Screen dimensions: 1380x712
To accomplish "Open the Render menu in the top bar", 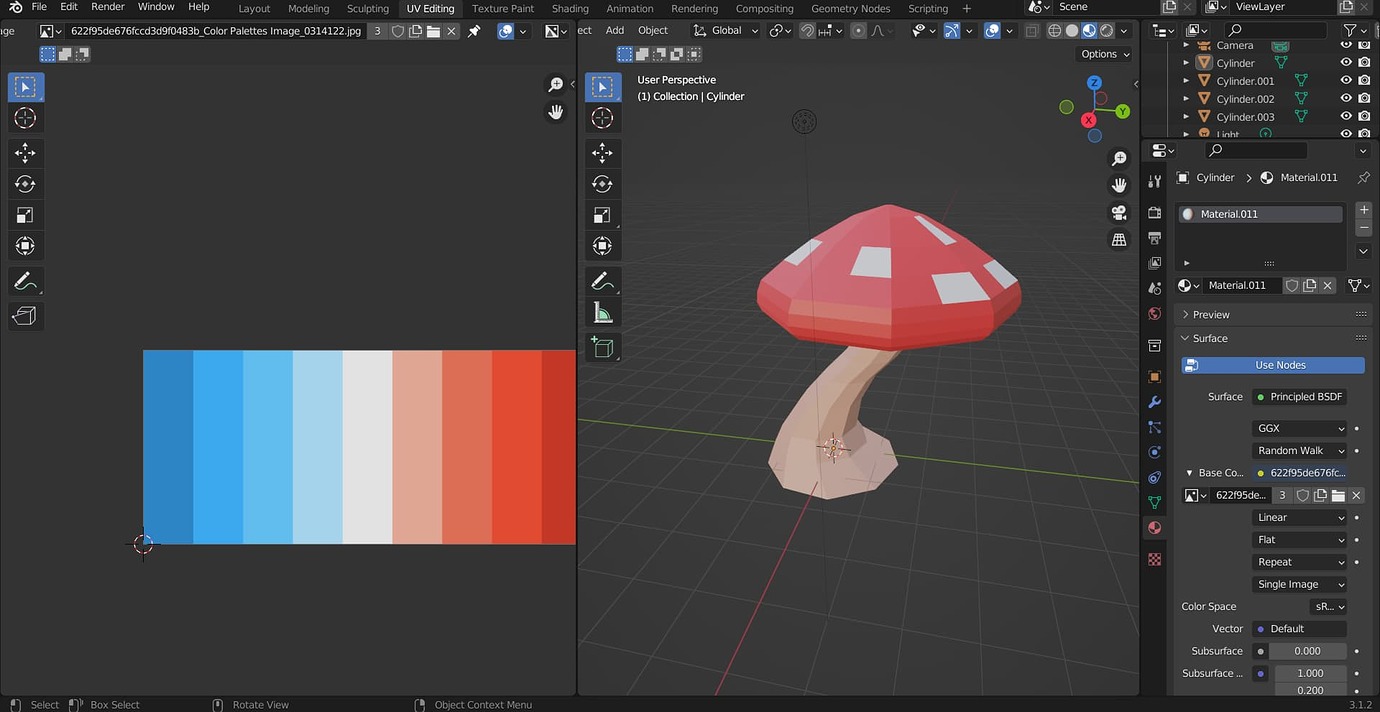I will coord(107,7).
